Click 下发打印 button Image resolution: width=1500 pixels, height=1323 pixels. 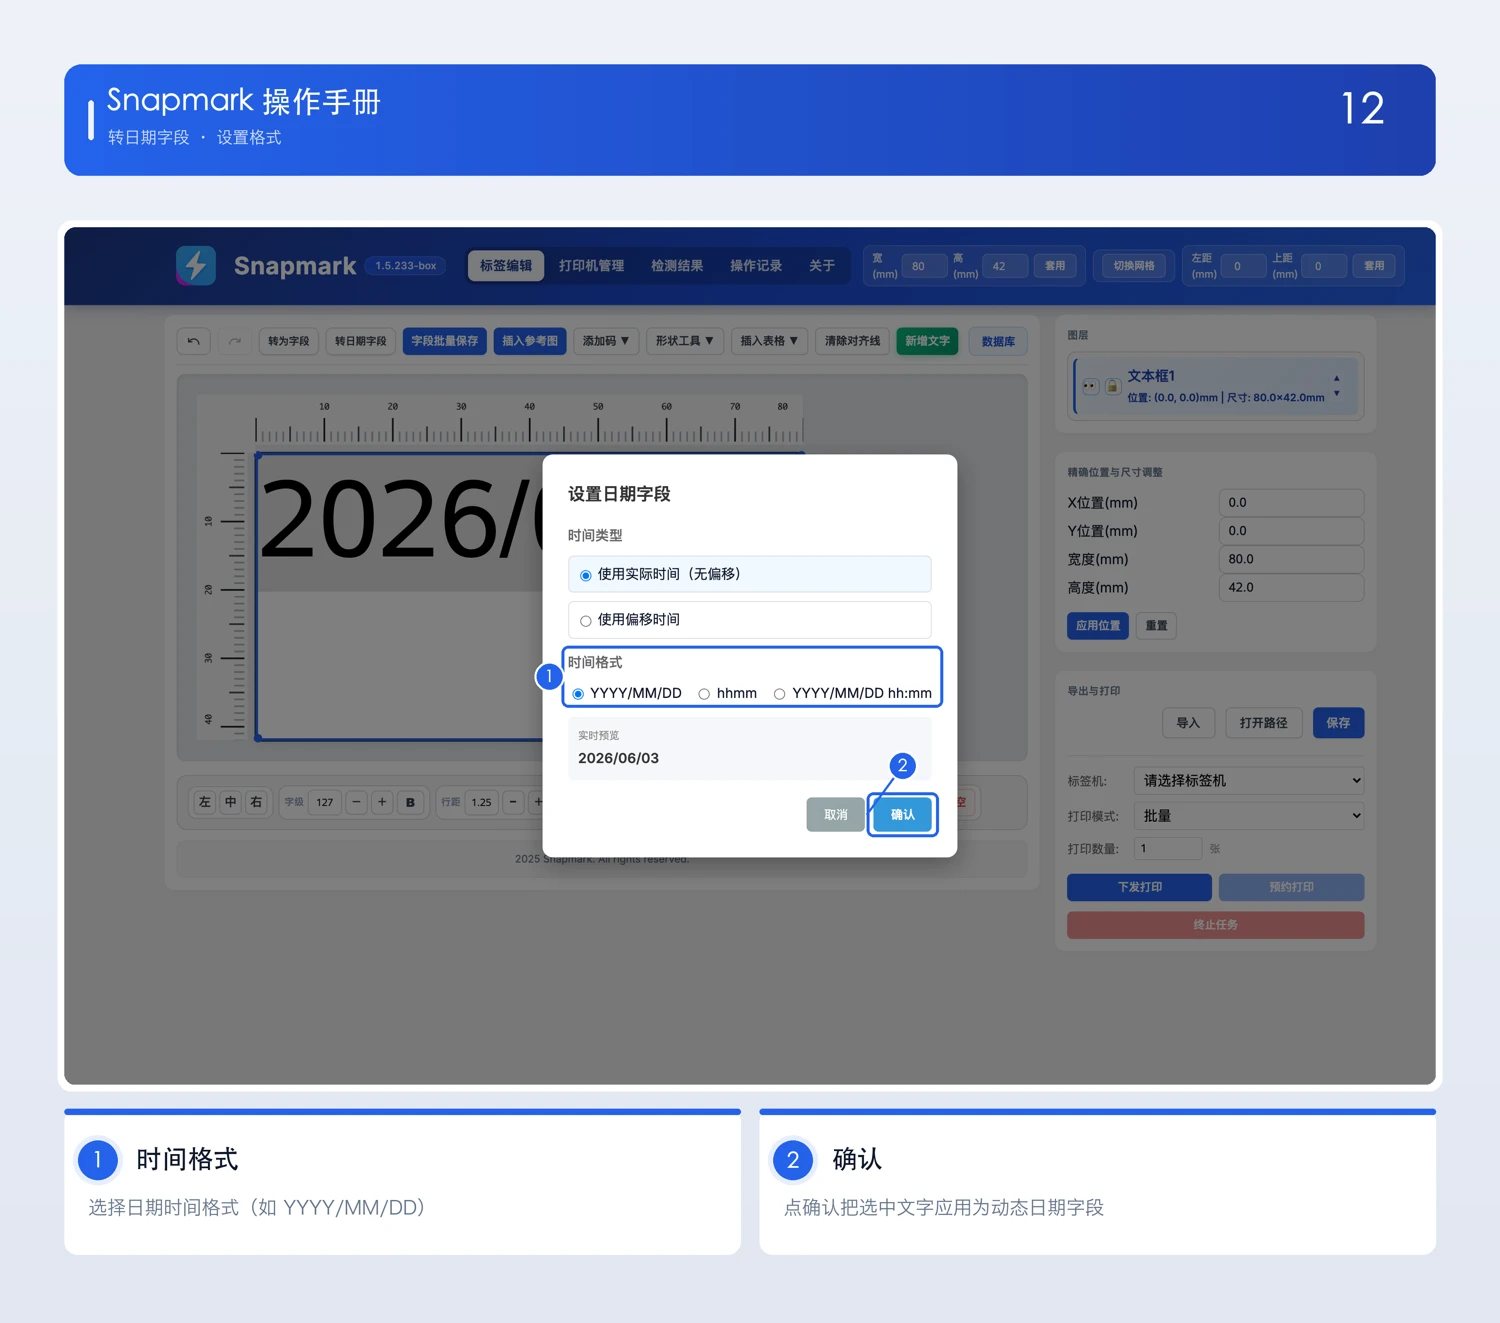[x=1139, y=887]
